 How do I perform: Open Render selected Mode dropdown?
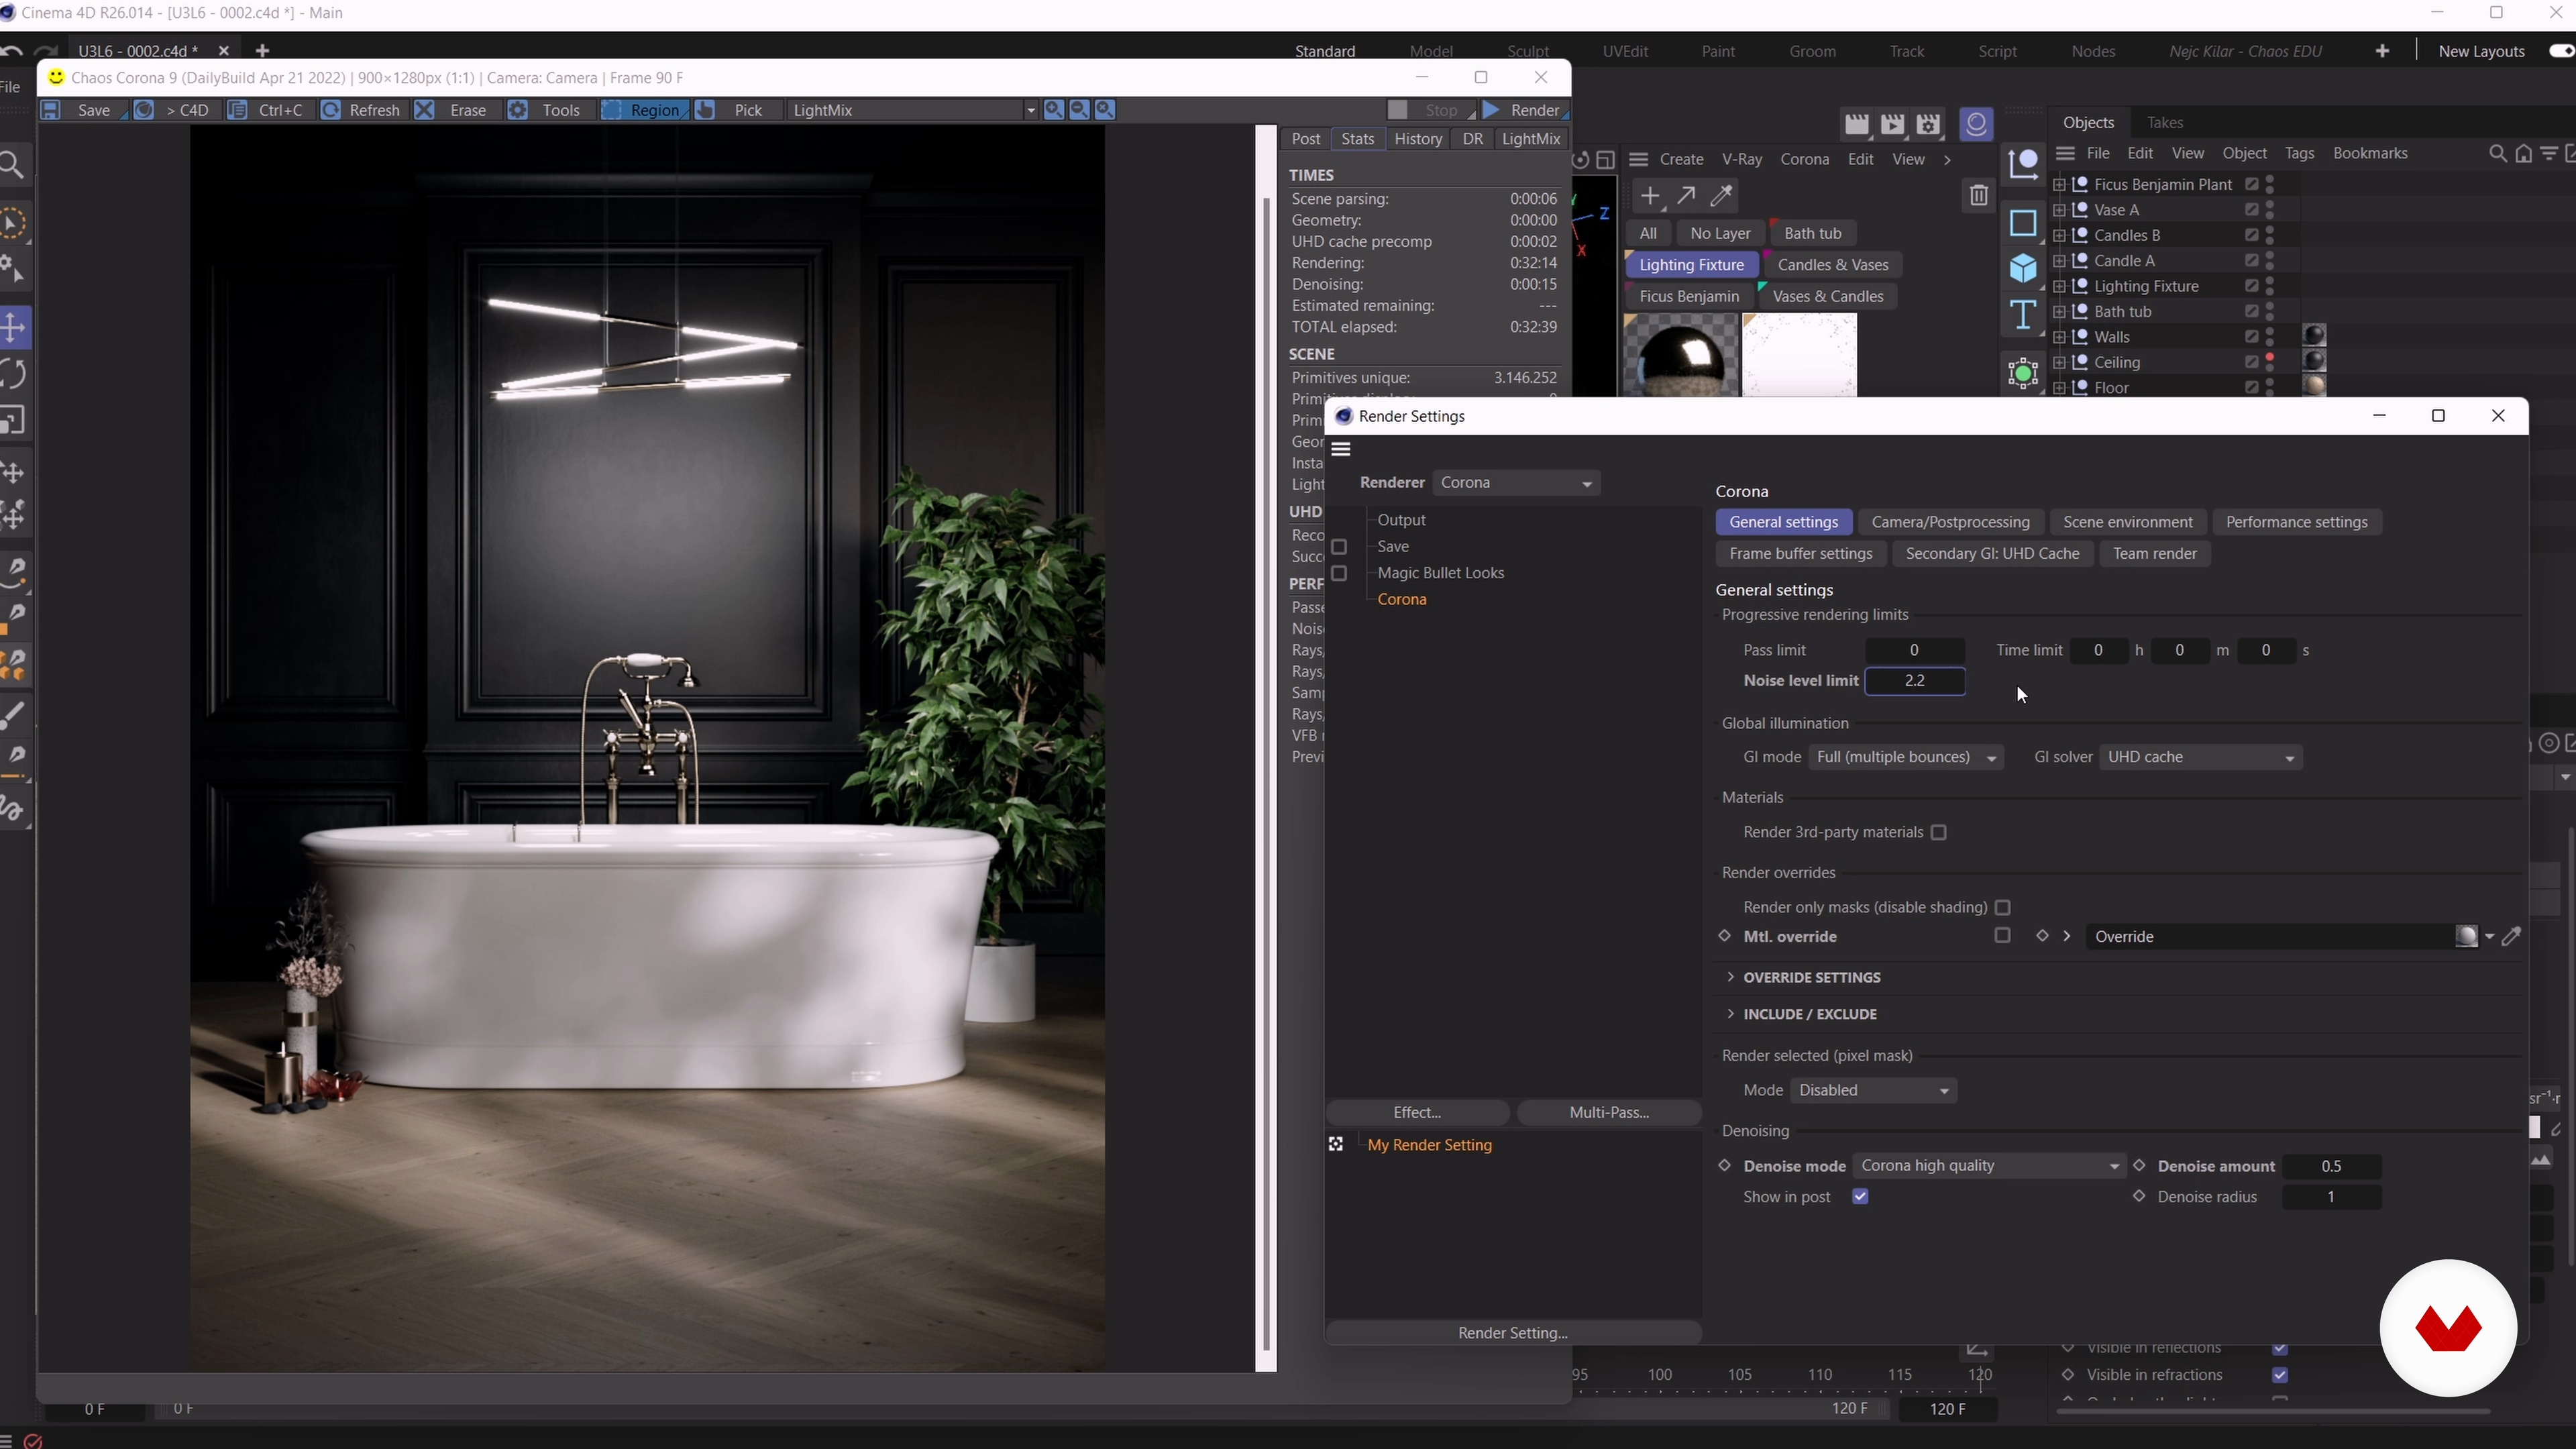(1873, 1091)
